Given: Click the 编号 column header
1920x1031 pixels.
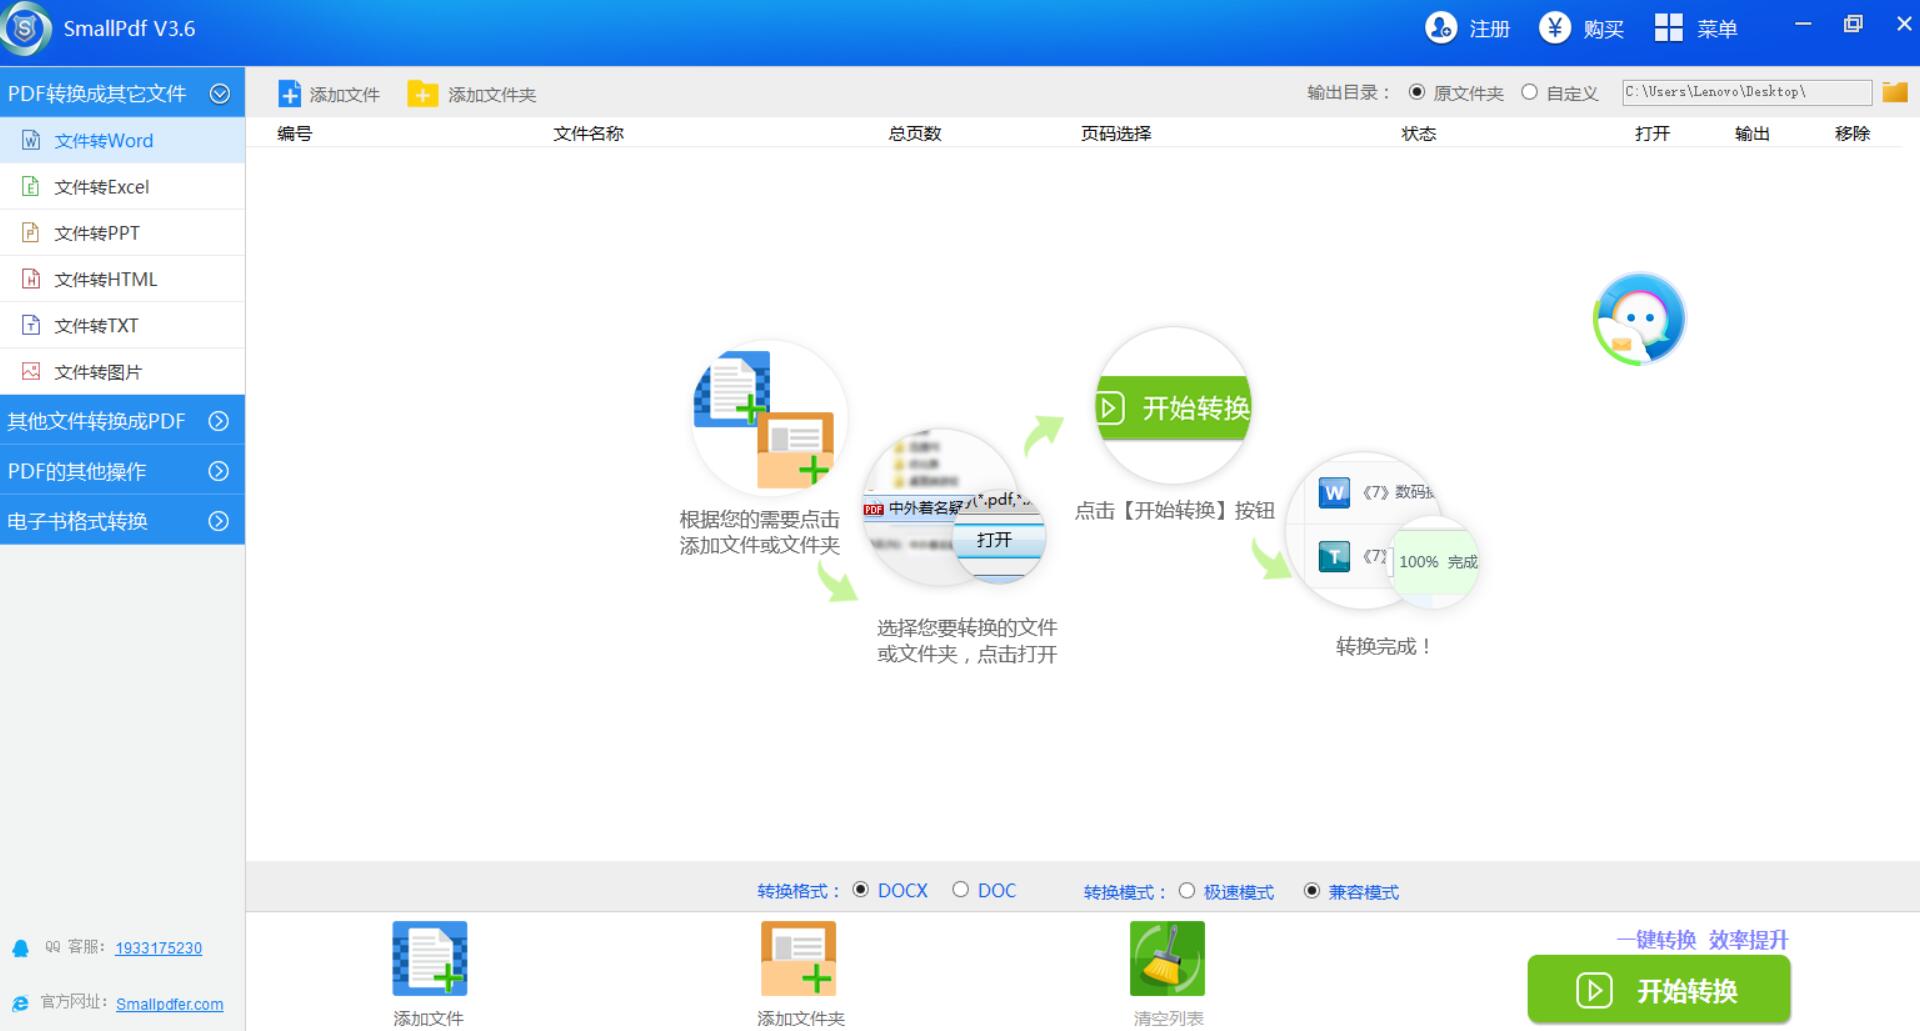Looking at the screenshot, I should pyautogui.click(x=294, y=133).
